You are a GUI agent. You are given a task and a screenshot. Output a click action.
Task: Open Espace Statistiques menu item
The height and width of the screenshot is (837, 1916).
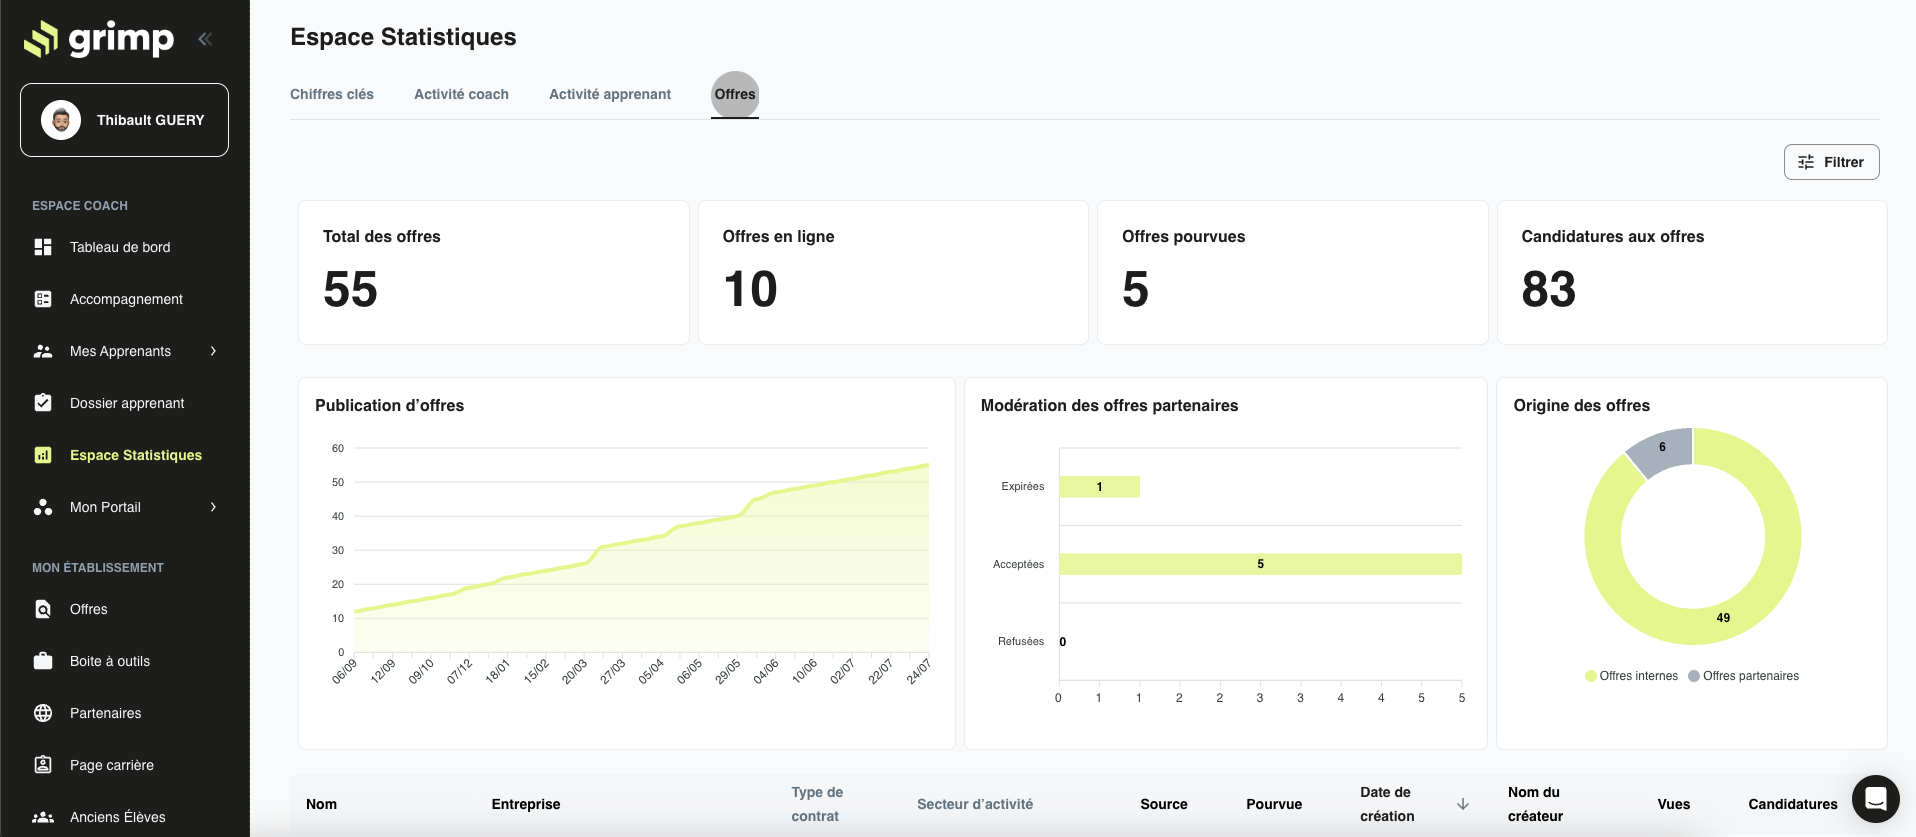click(136, 455)
